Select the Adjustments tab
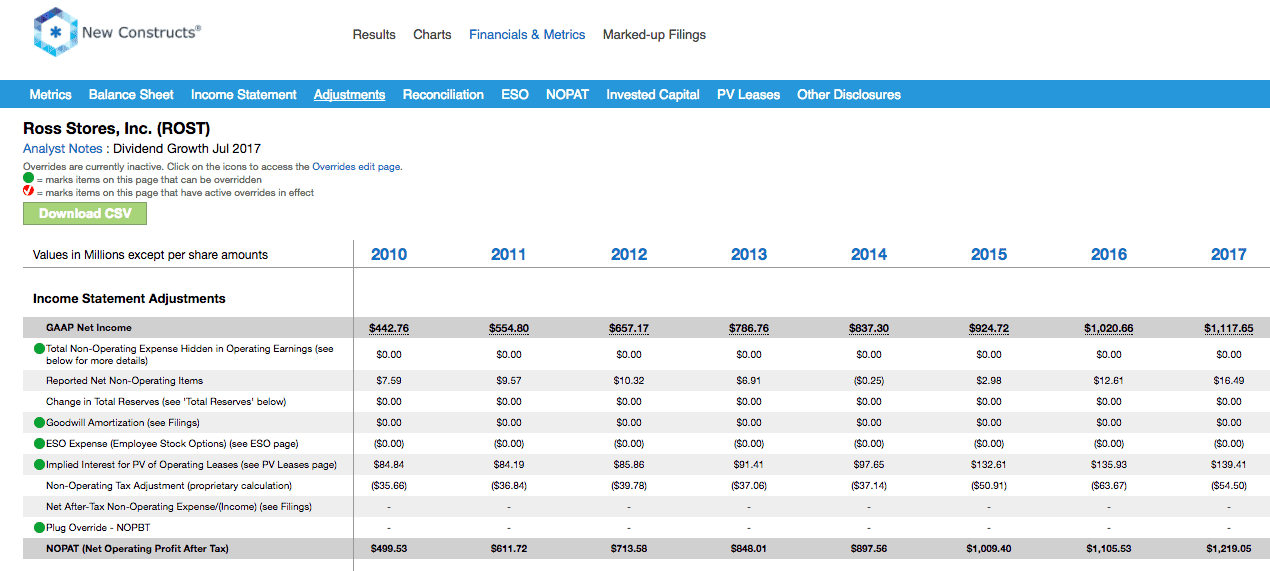This screenshot has width=1270, height=571. [x=349, y=95]
